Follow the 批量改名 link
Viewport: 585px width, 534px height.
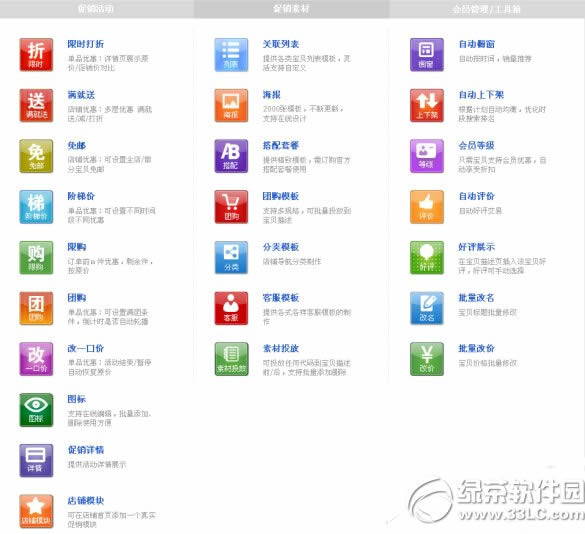(x=476, y=298)
